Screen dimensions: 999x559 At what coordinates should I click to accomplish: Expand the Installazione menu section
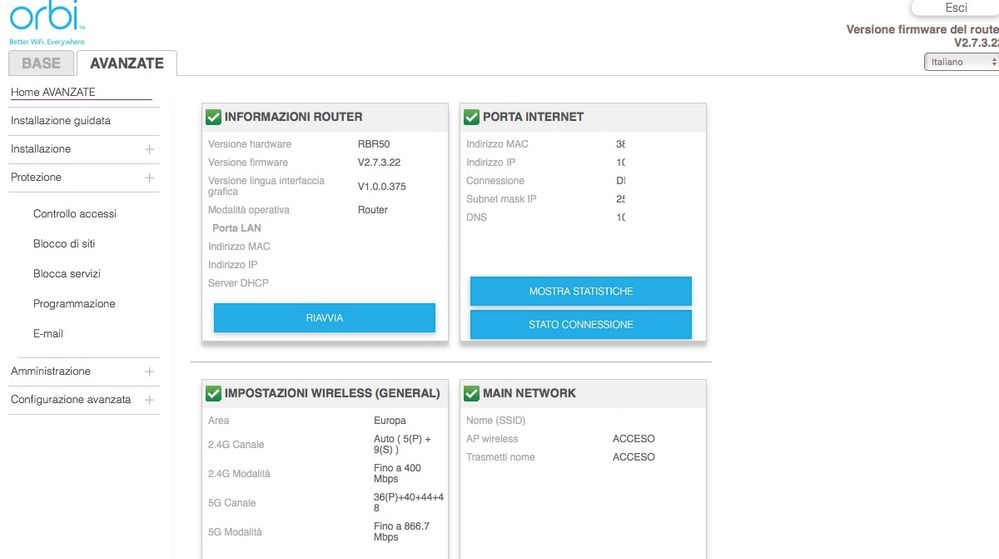[149, 149]
